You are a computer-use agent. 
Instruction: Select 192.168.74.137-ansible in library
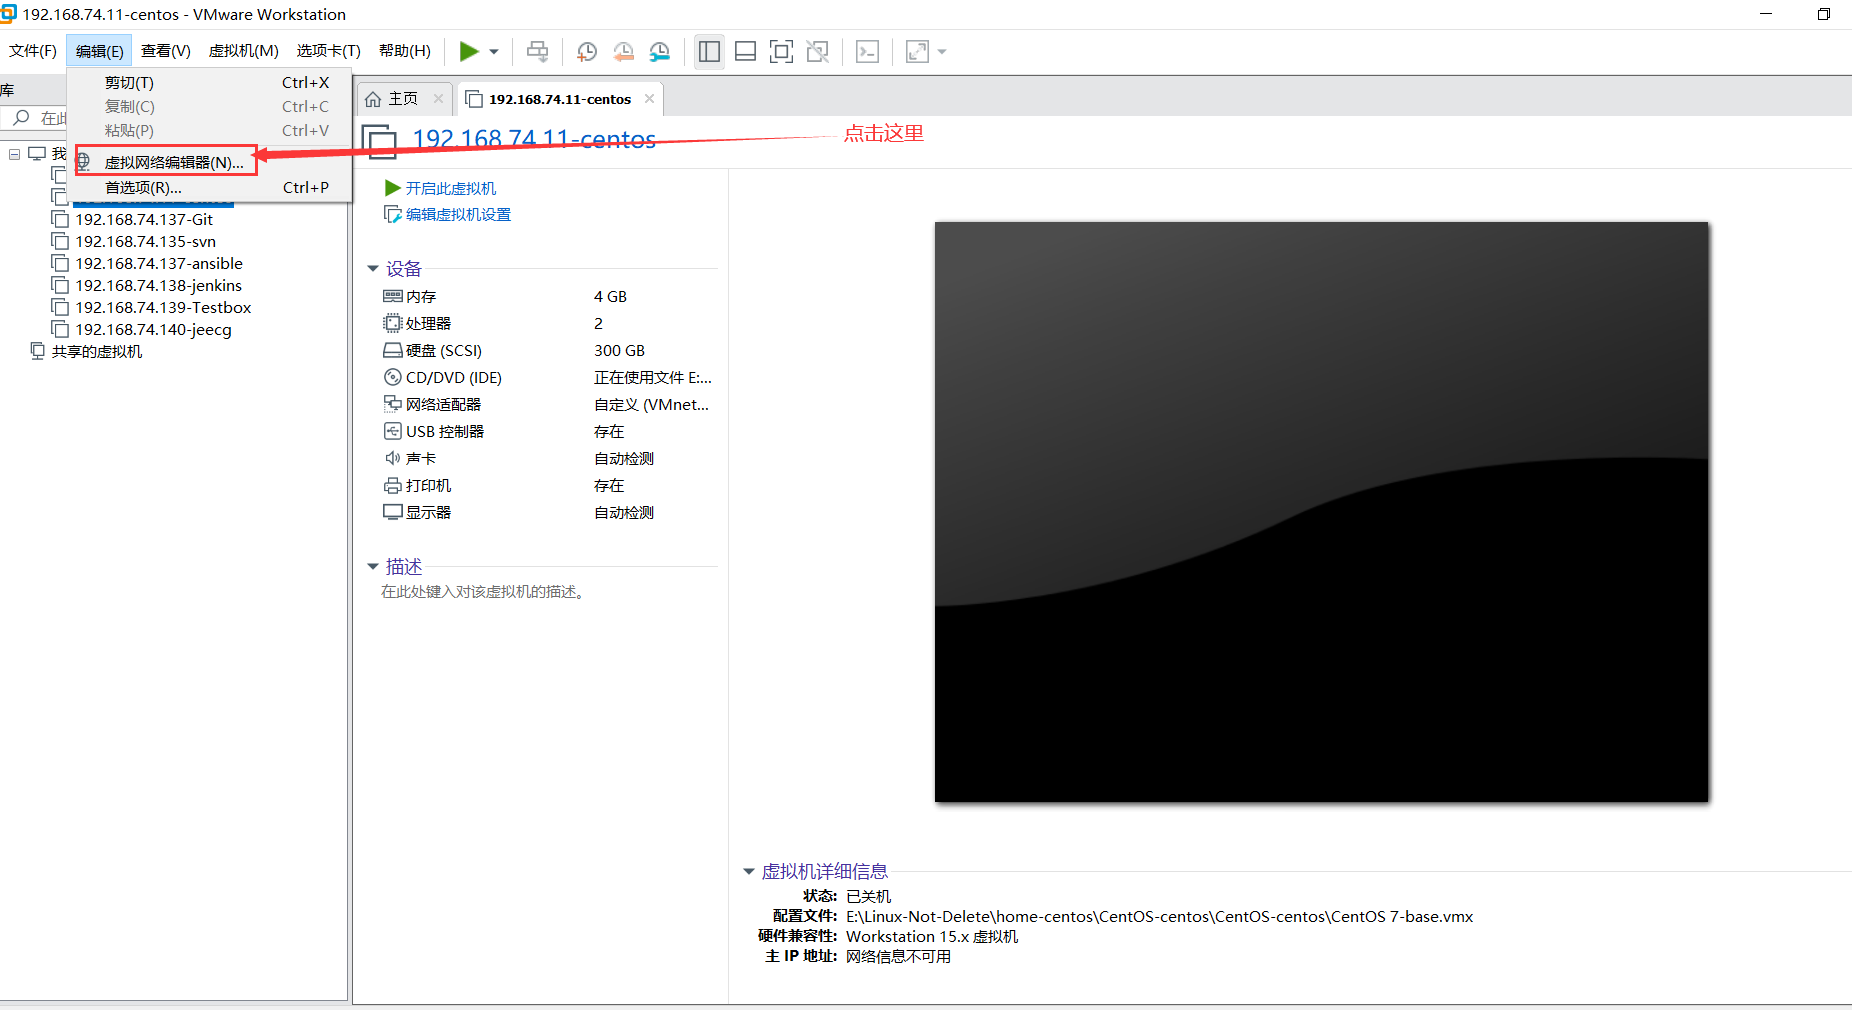(x=159, y=263)
